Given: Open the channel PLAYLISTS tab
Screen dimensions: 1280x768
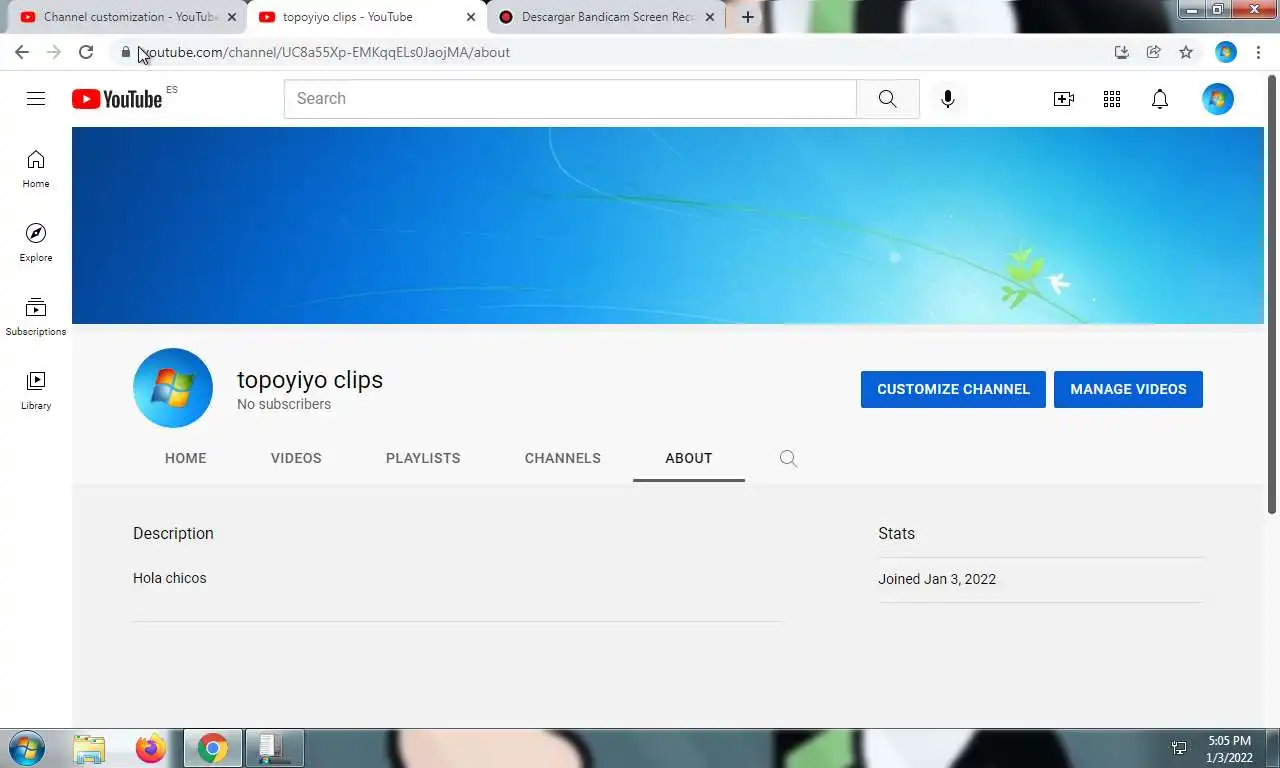Looking at the screenshot, I should (x=423, y=458).
